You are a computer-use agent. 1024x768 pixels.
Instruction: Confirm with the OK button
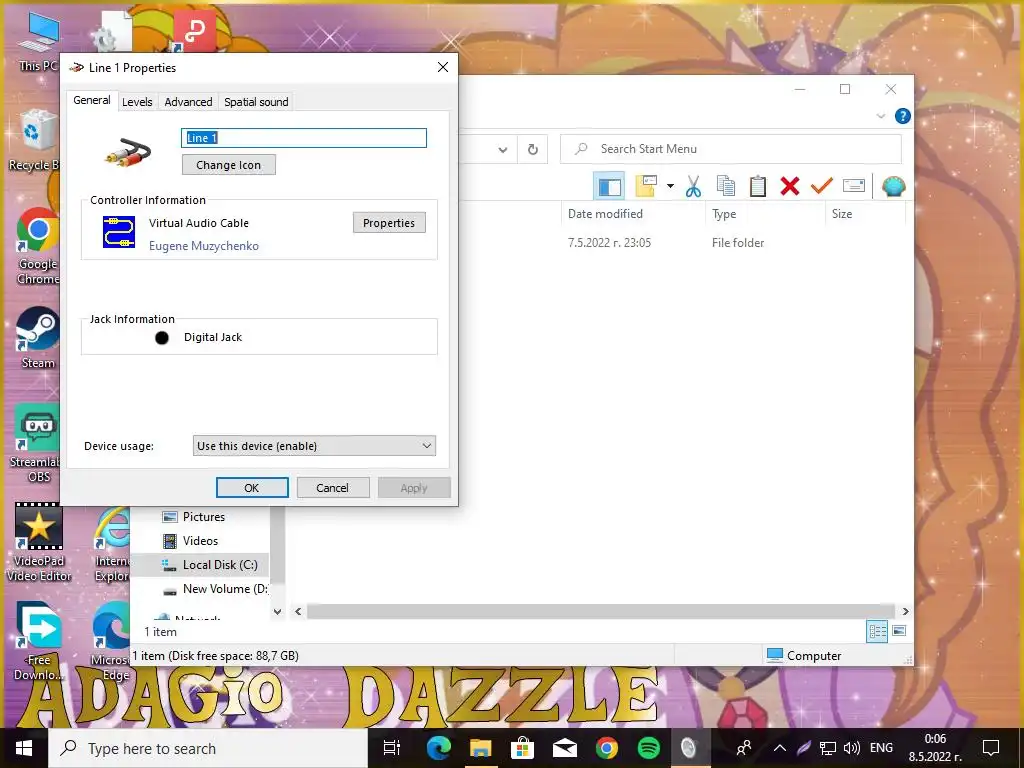pos(252,488)
